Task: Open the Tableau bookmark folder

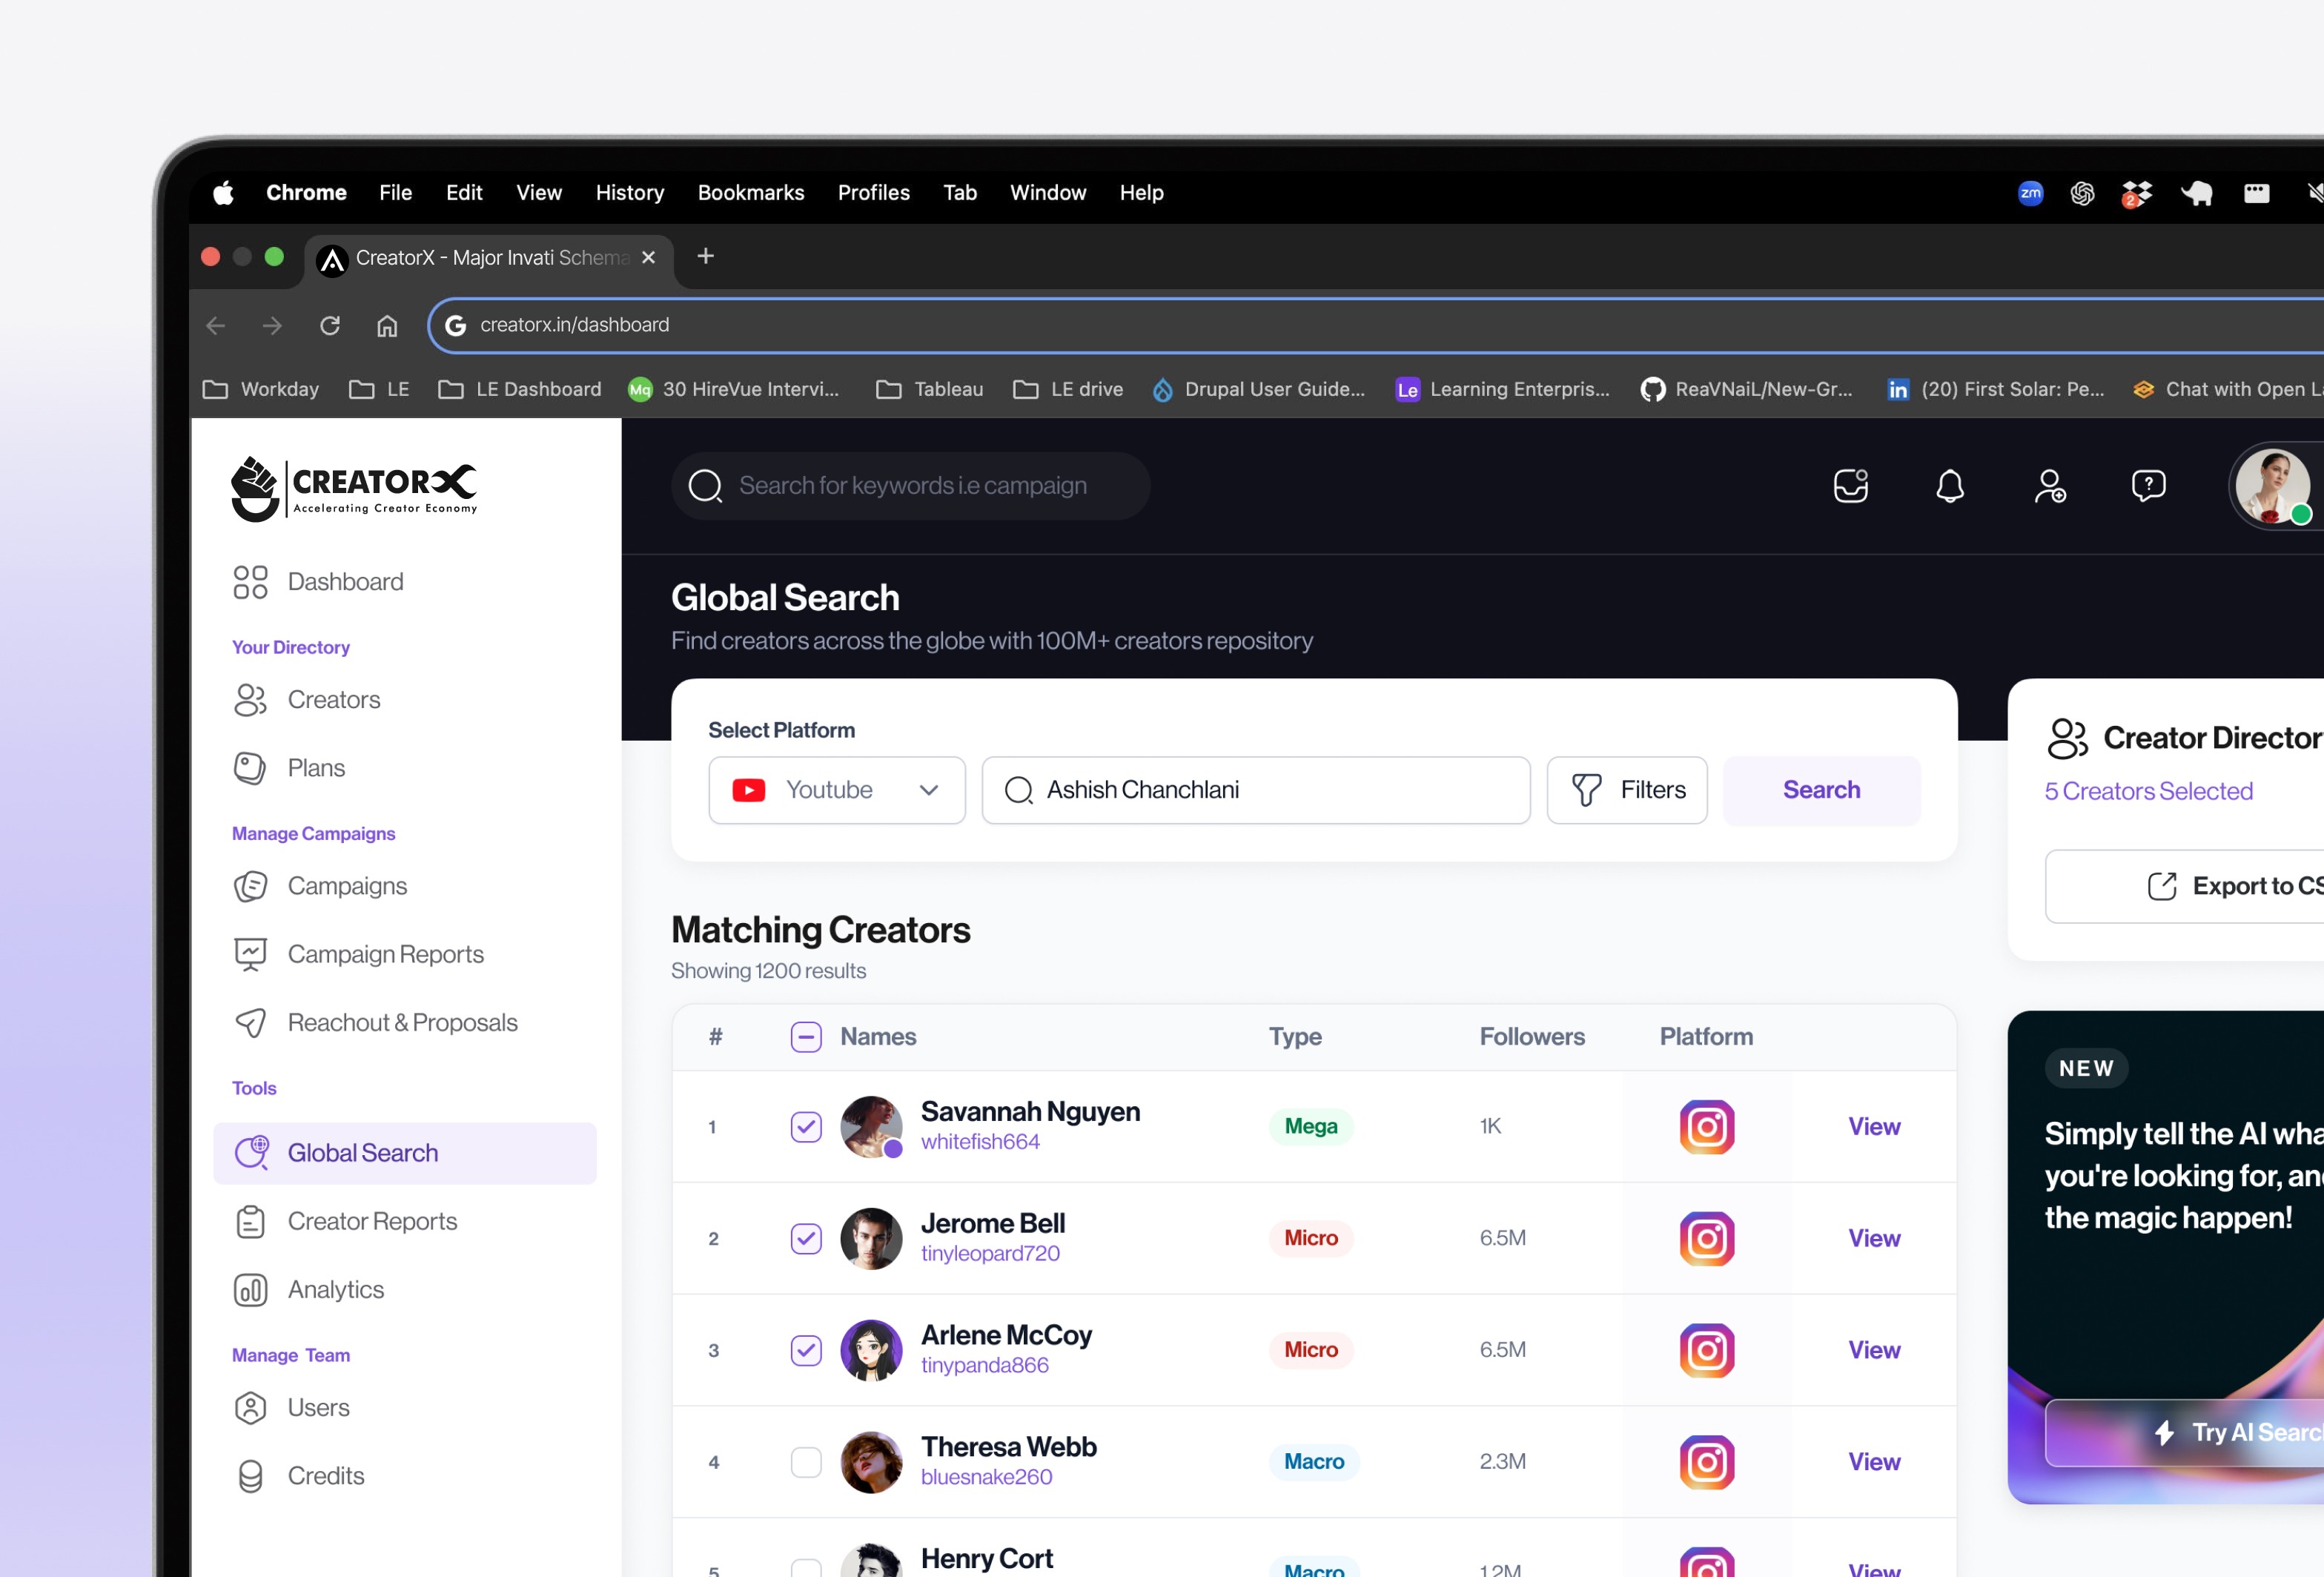Action: (929, 390)
